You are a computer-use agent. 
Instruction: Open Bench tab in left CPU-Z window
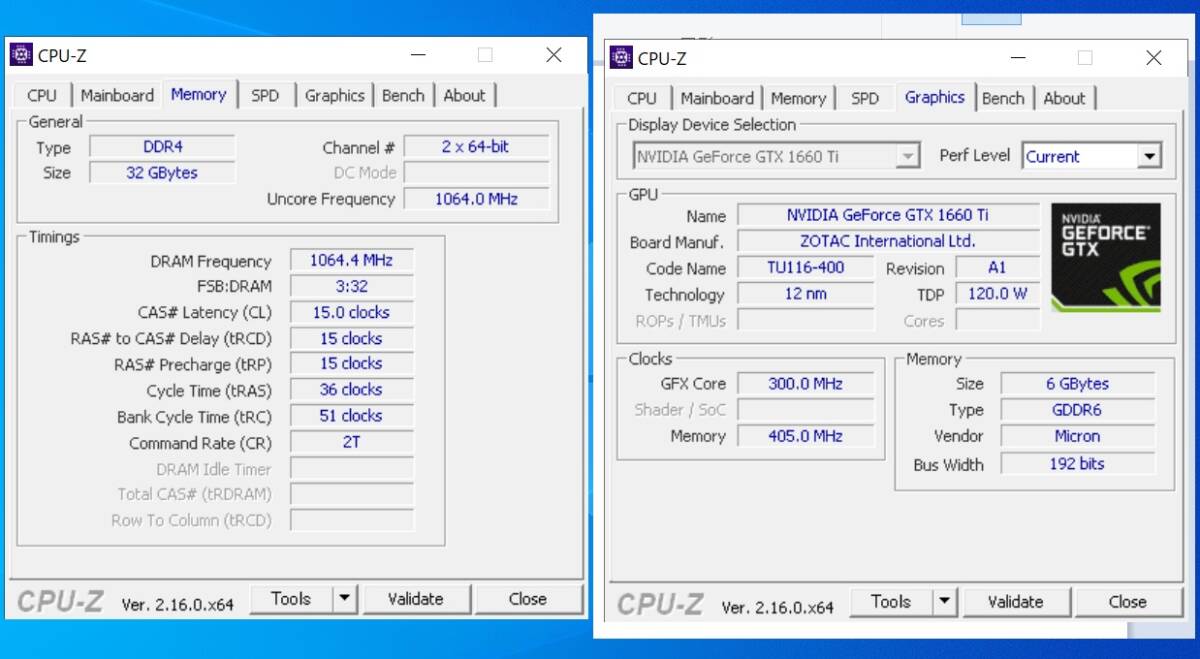403,96
